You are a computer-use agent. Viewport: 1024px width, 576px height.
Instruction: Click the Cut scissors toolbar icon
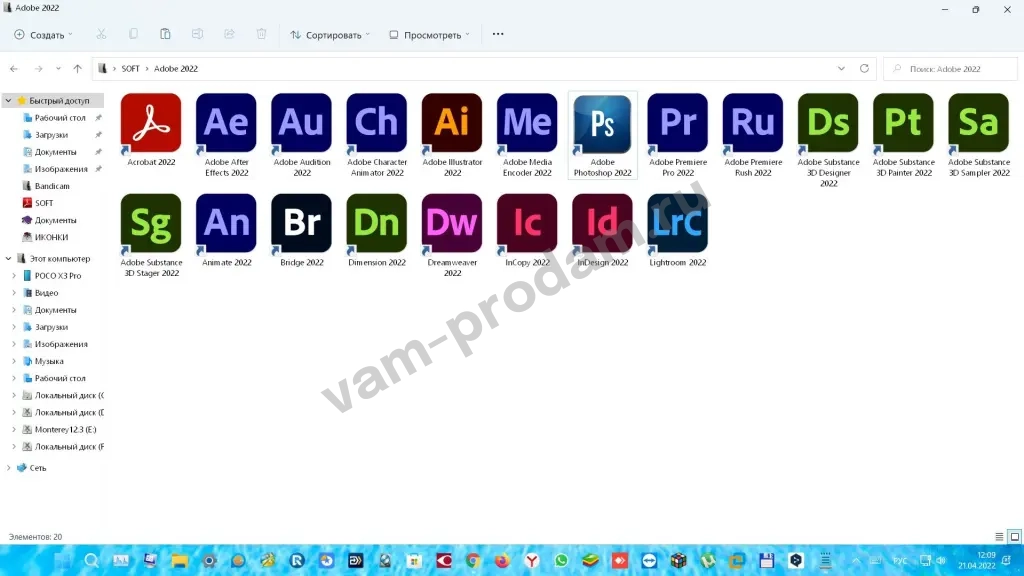[x=101, y=34]
